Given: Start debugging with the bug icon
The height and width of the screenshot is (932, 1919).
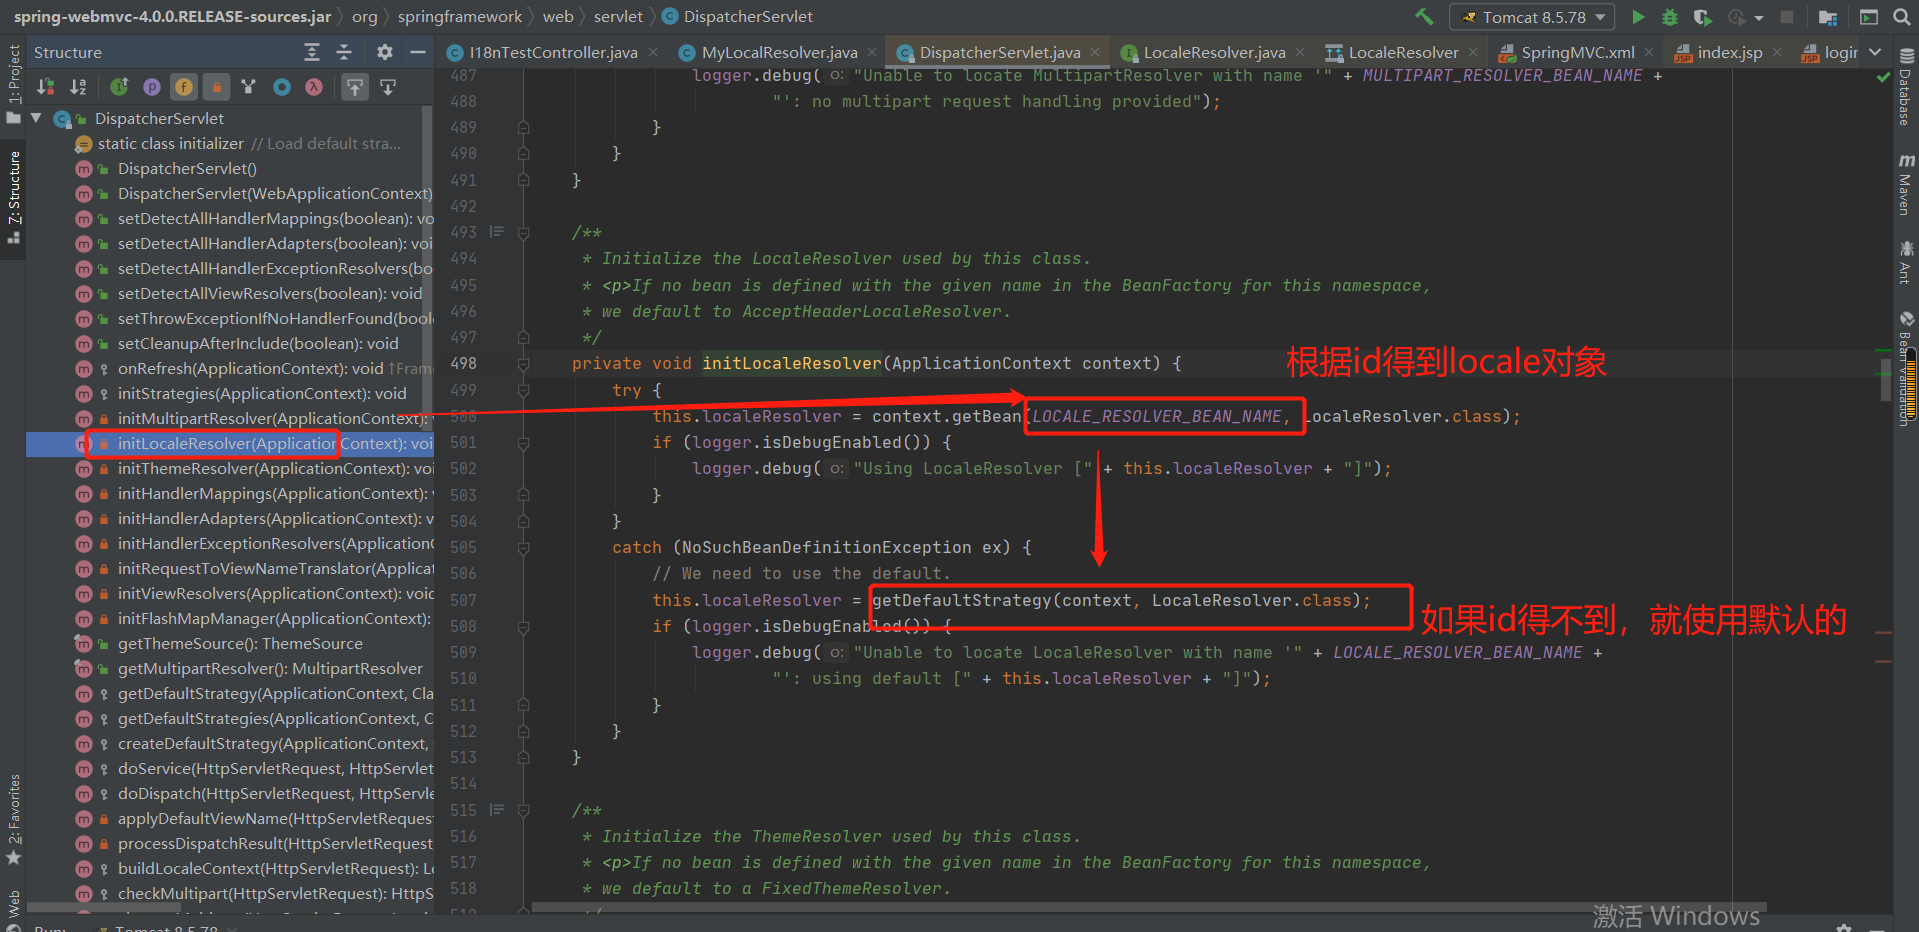Looking at the screenshot, I should coord(1669,17).
